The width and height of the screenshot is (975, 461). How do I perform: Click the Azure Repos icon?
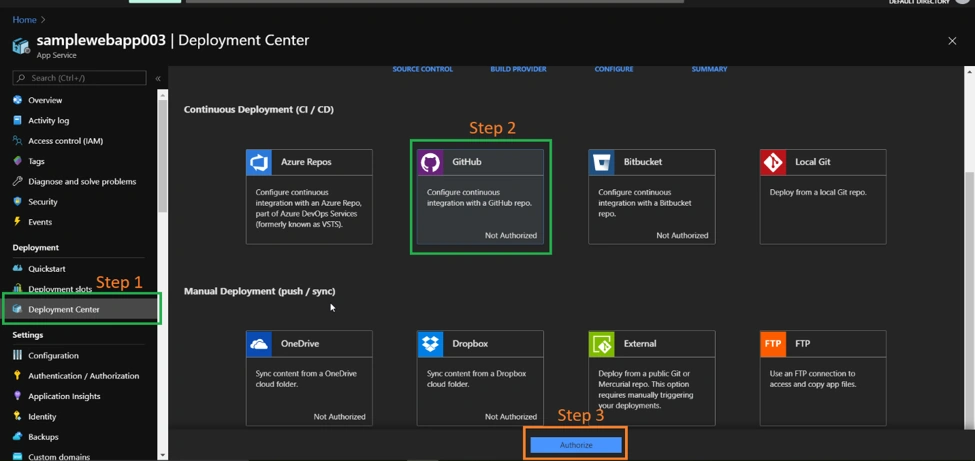(x=259, y=162)
